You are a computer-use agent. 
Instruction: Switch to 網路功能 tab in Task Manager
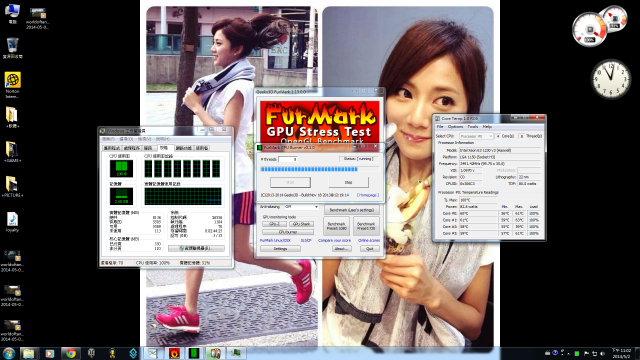coord(183,148)
